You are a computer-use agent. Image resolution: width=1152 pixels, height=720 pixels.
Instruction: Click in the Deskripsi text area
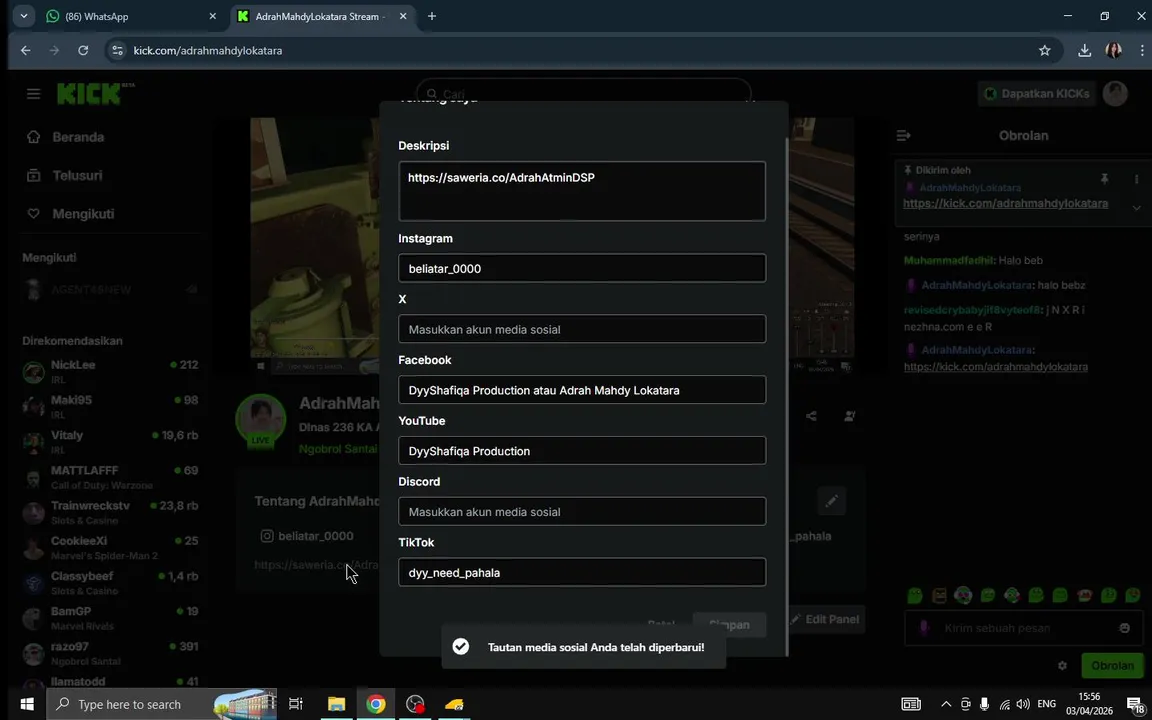[582, 191]
